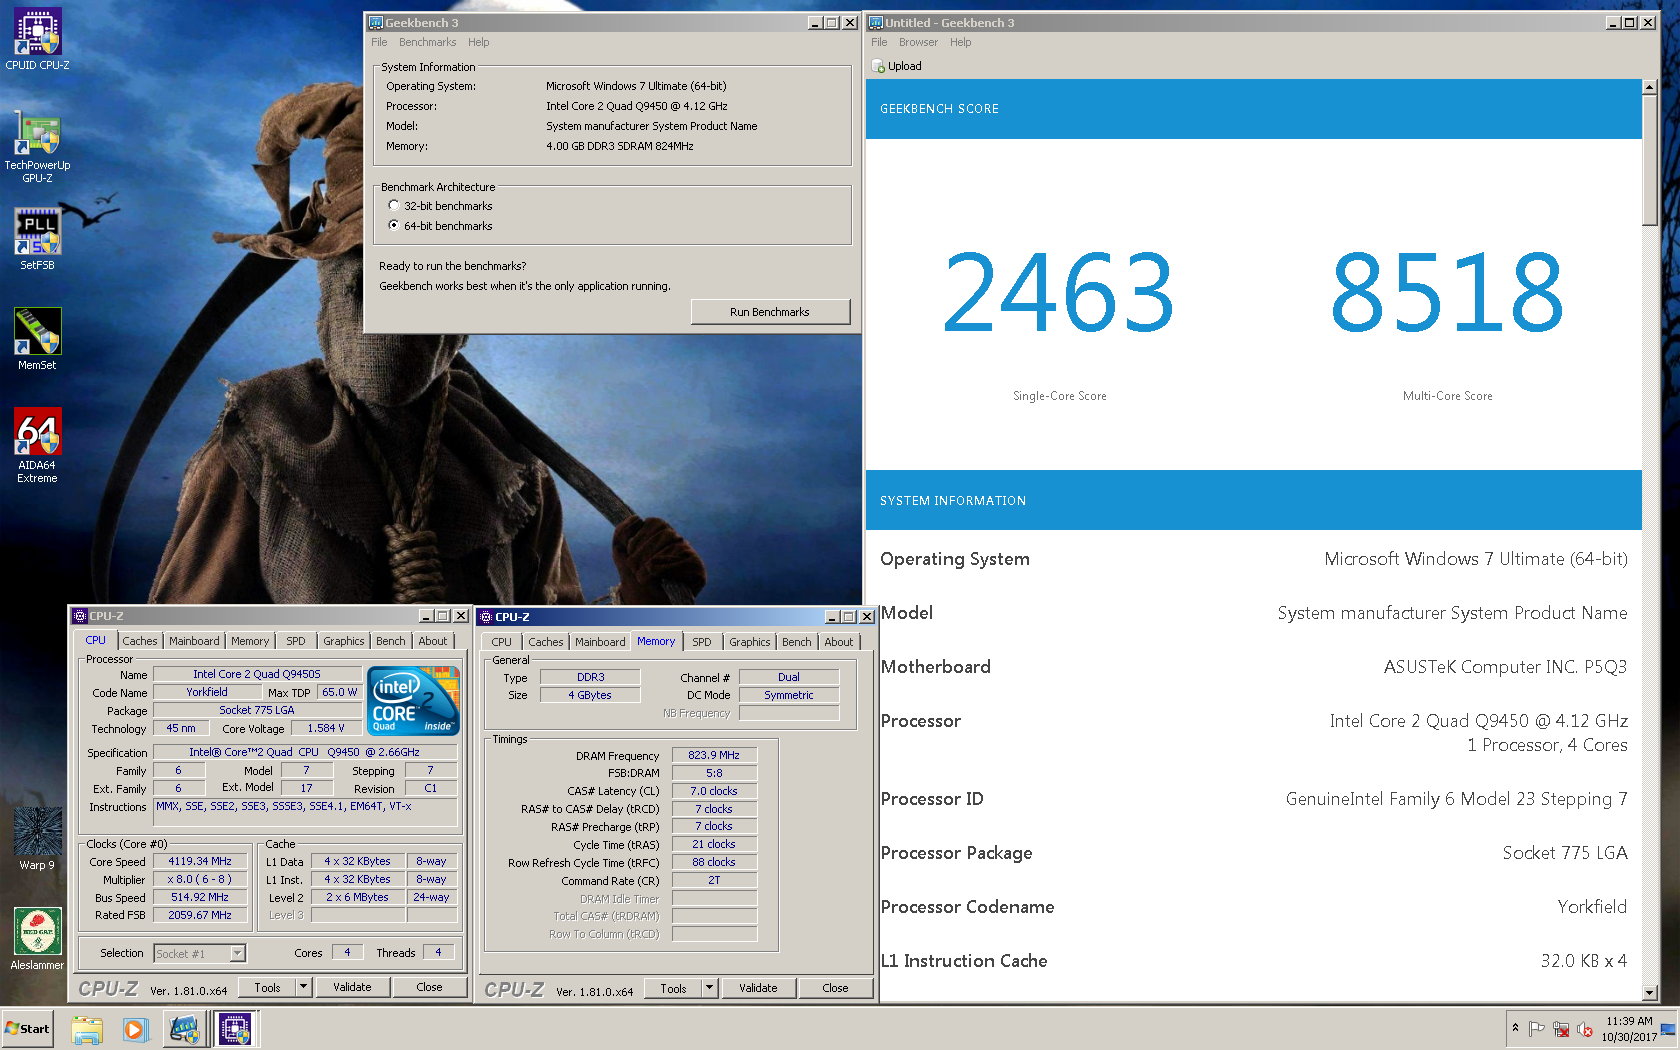Click Tools button in right CPU-Z
The height and width of the screenshot is (1050, 1680).
673,988
